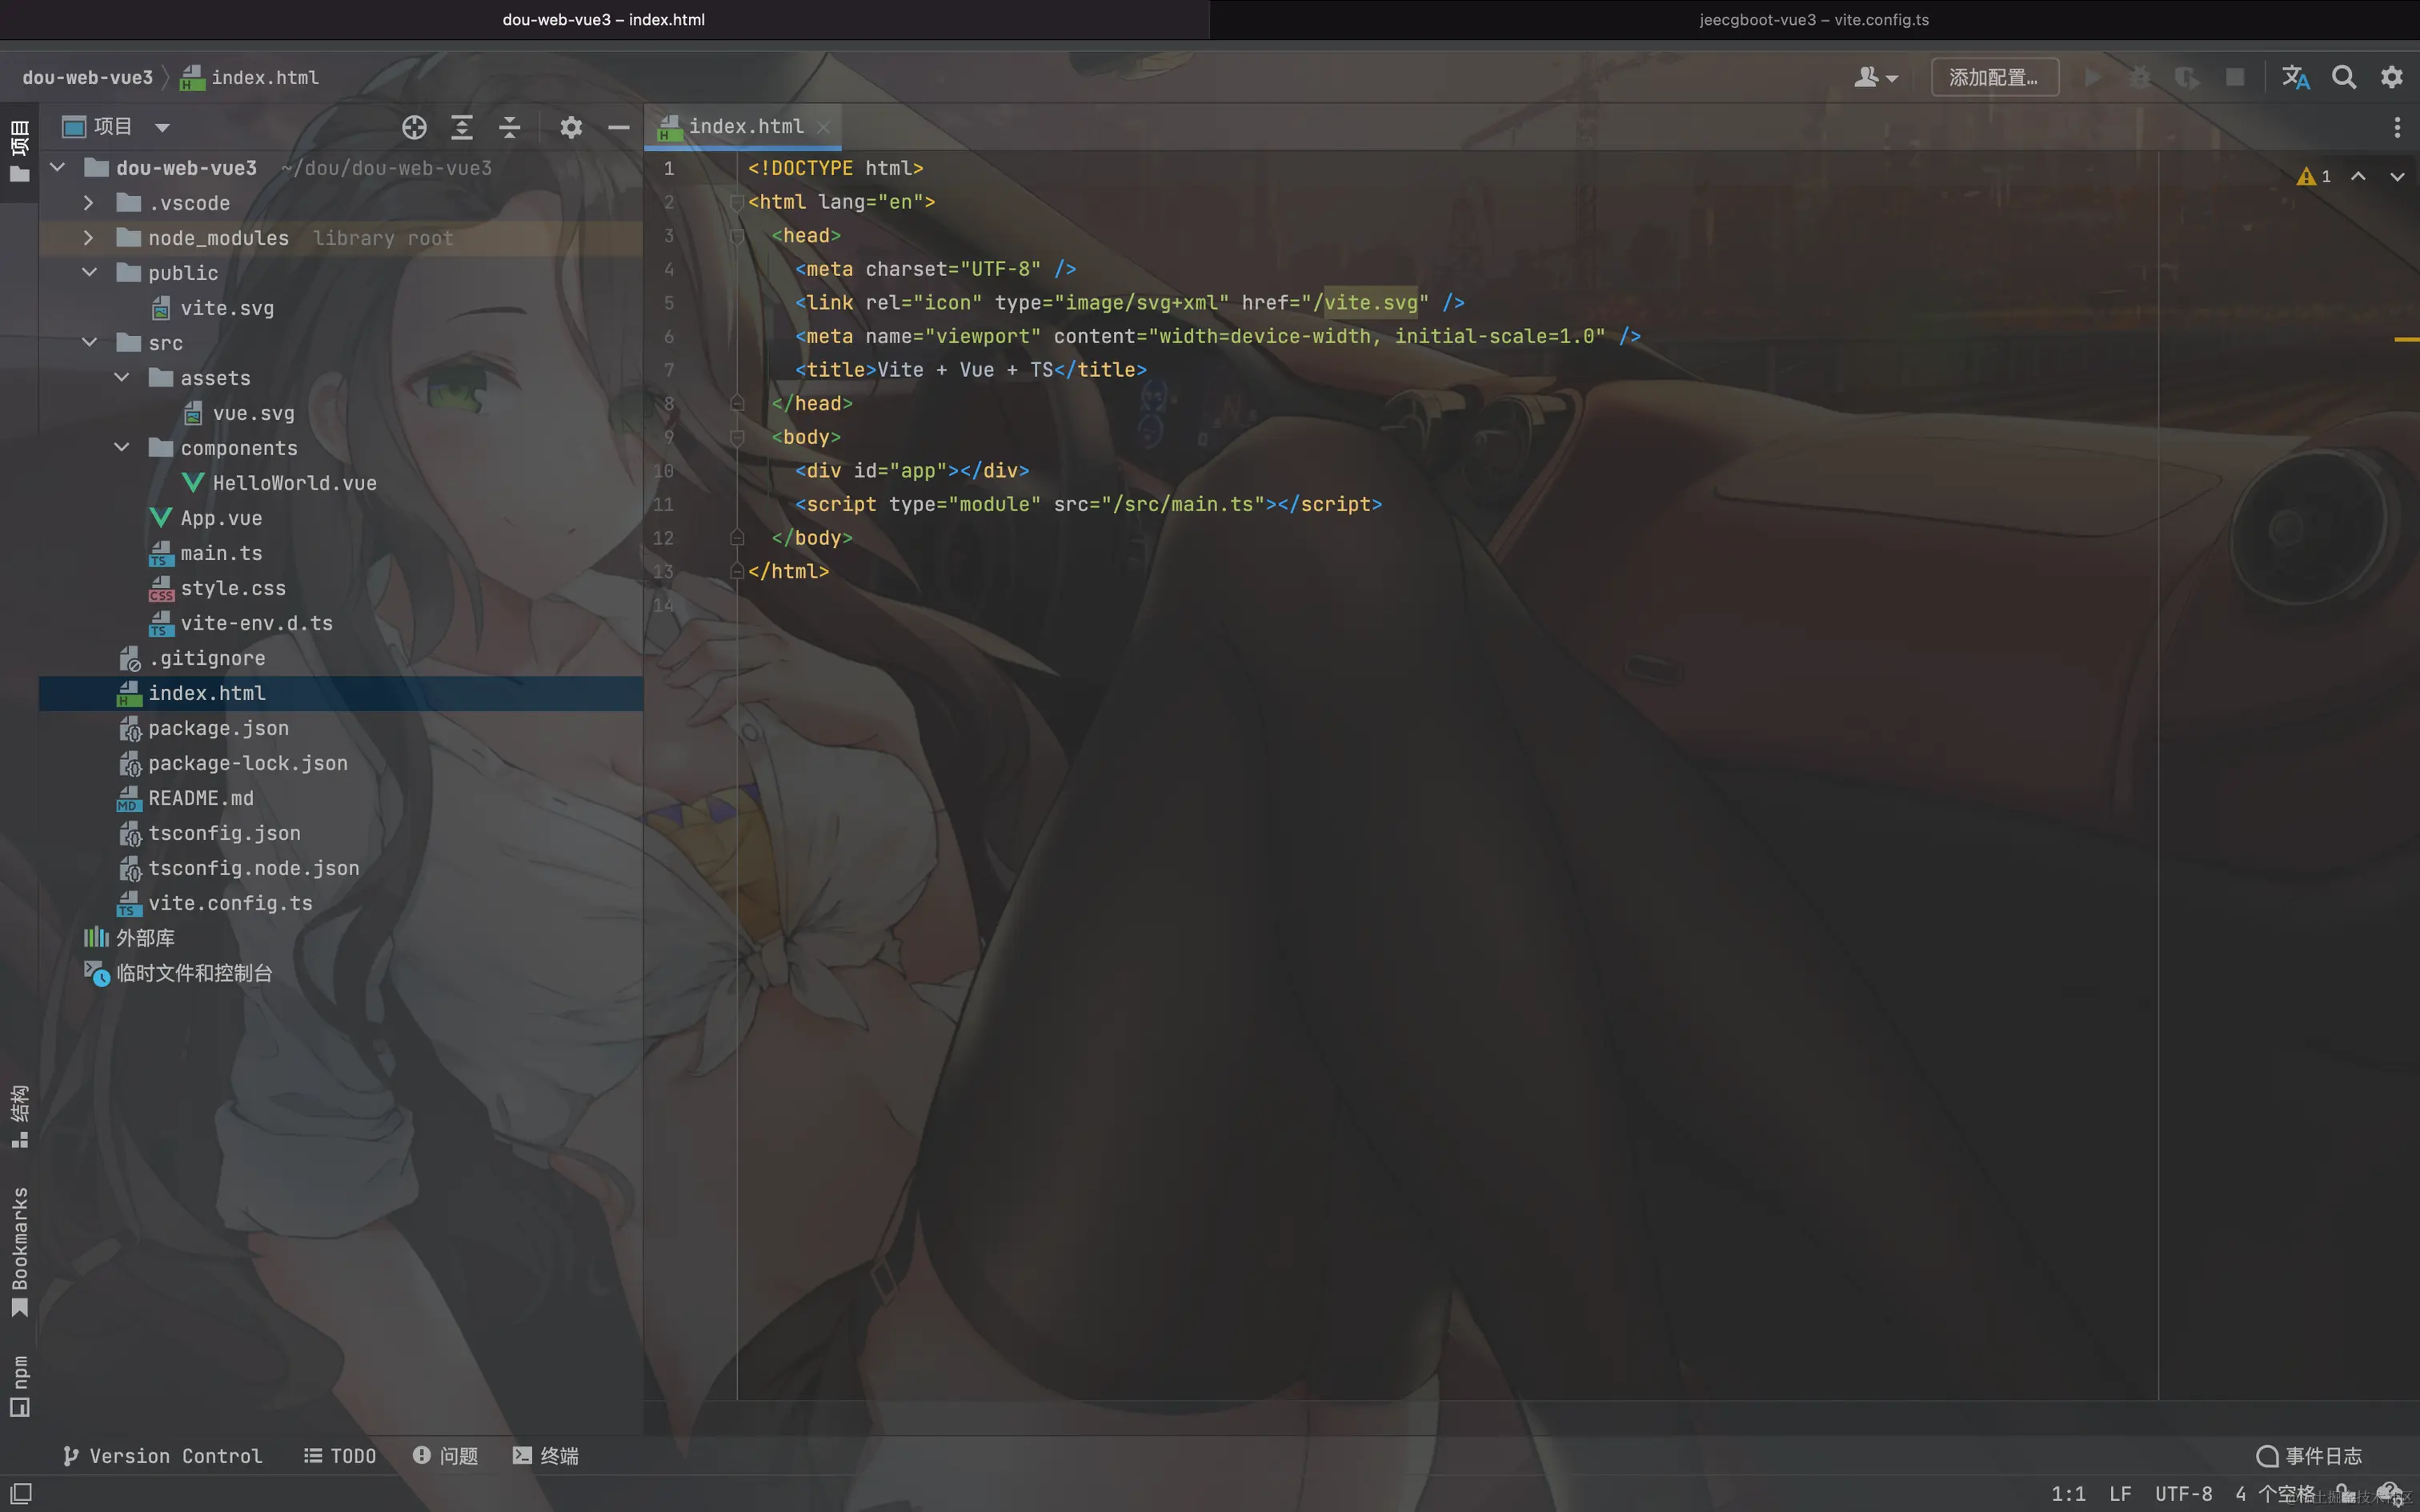Click the expand all tree icon
Image resolution: width=2420 pixels, height=1512 pixels.
[461, 127]
